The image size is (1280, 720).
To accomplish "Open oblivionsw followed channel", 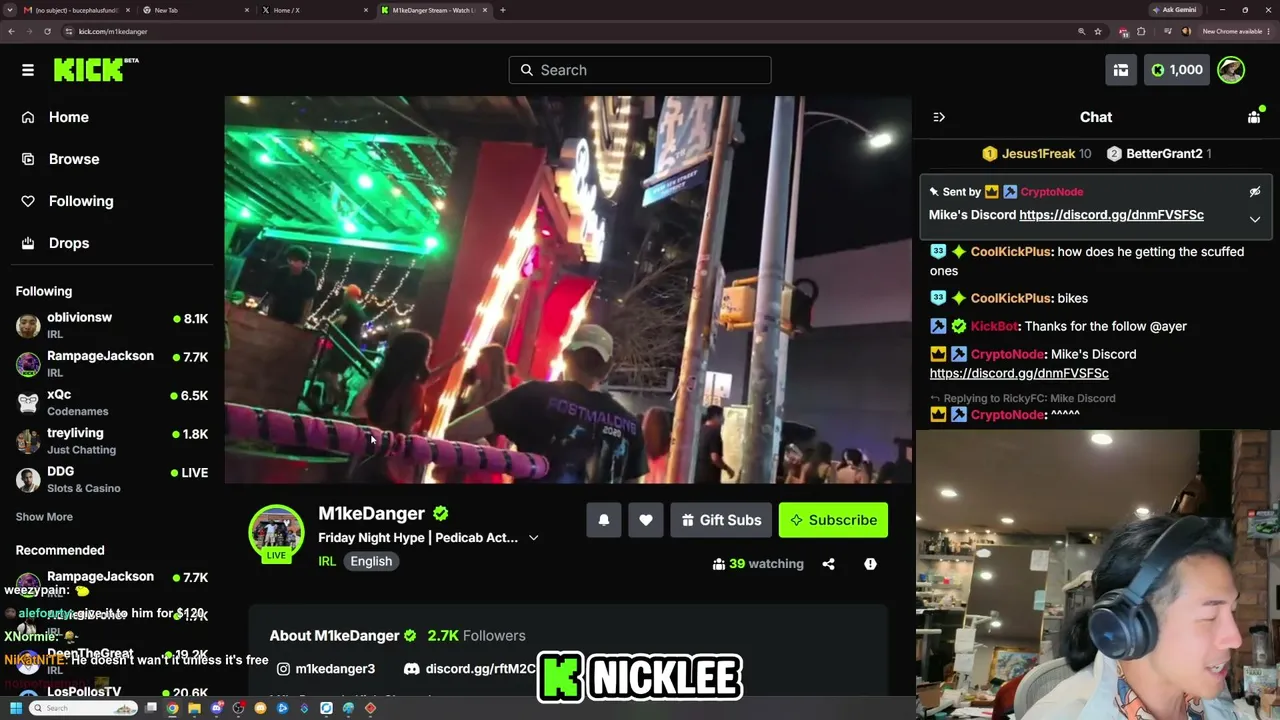I will point(112,325).
